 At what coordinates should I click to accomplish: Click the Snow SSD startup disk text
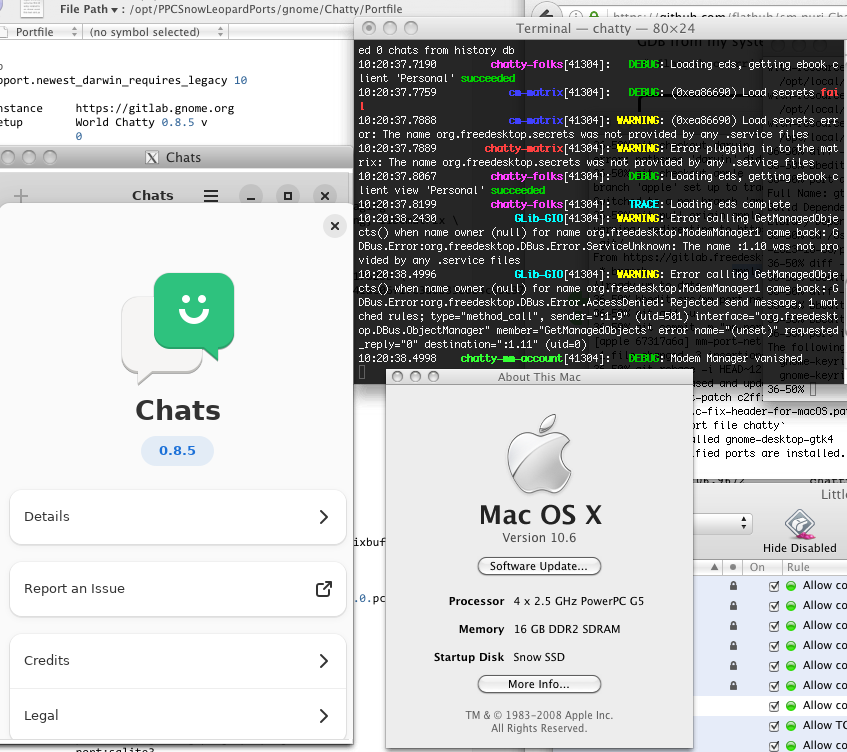click(539, 657)
